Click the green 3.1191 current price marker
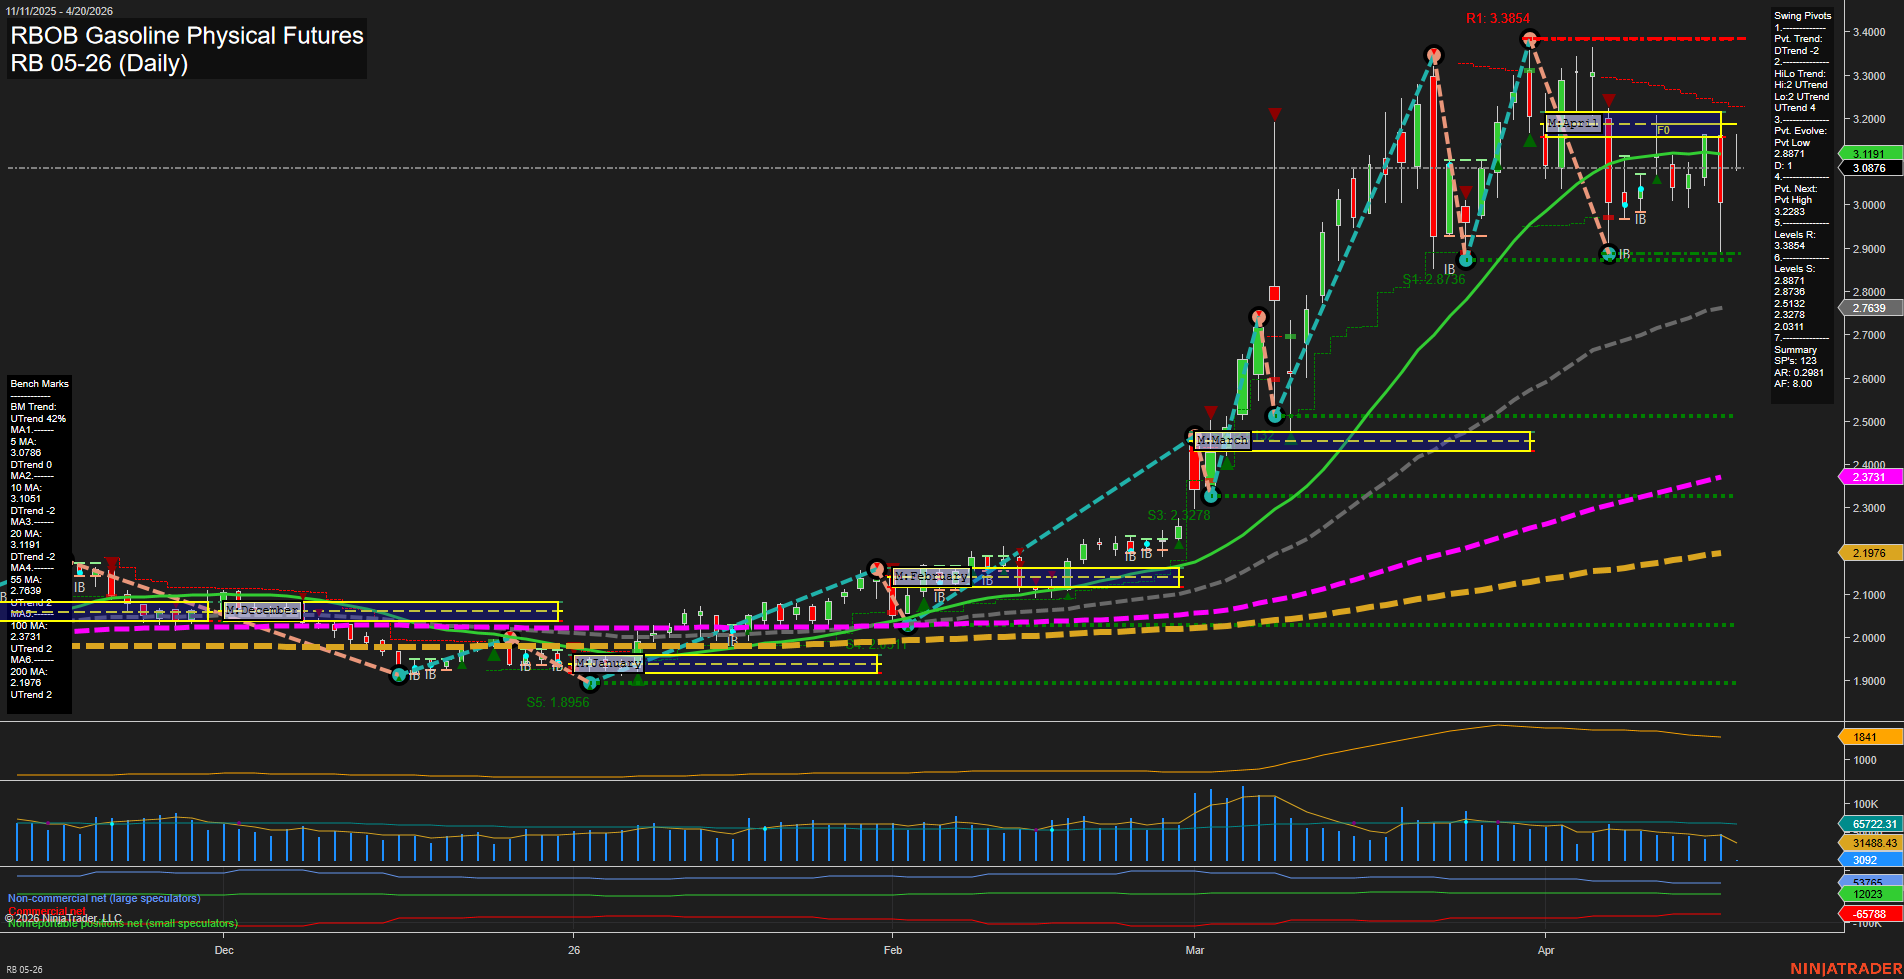Screen dimensions: 1904x979 coord(1869,153)
